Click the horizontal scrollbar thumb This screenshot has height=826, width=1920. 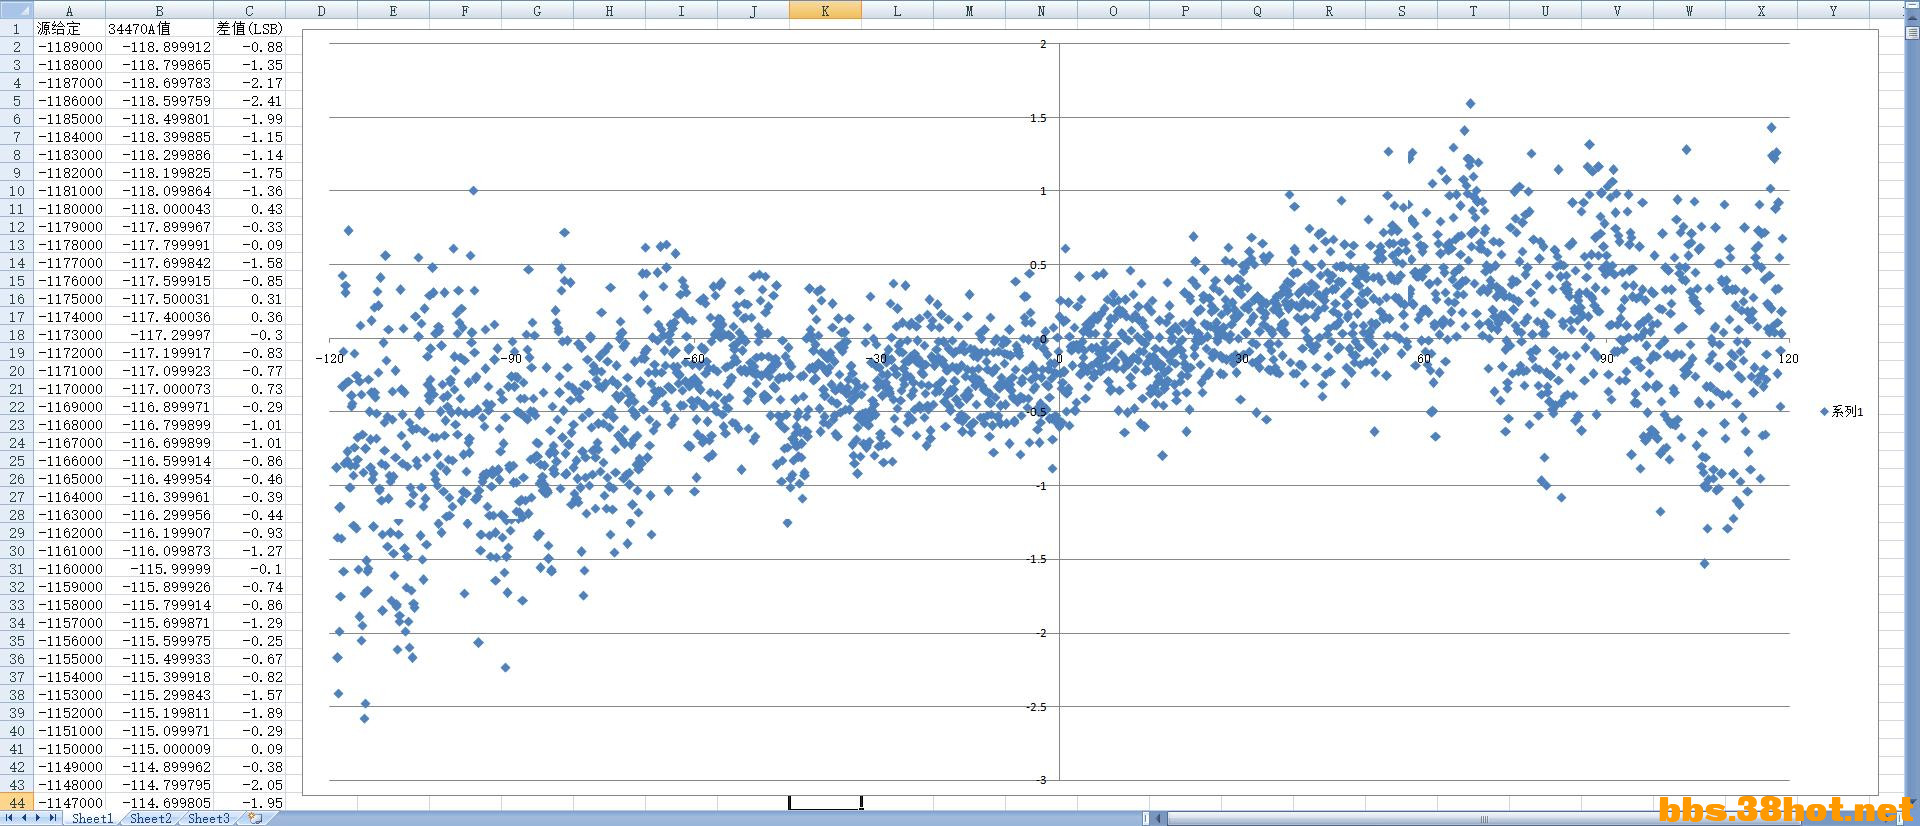[x=1484, y=818]
